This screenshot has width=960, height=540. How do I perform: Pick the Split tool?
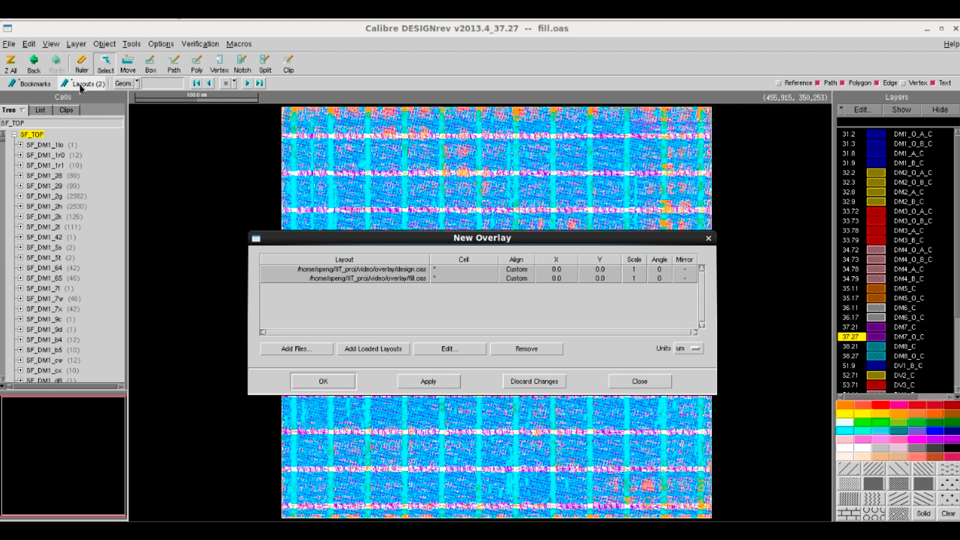point(265,63)
